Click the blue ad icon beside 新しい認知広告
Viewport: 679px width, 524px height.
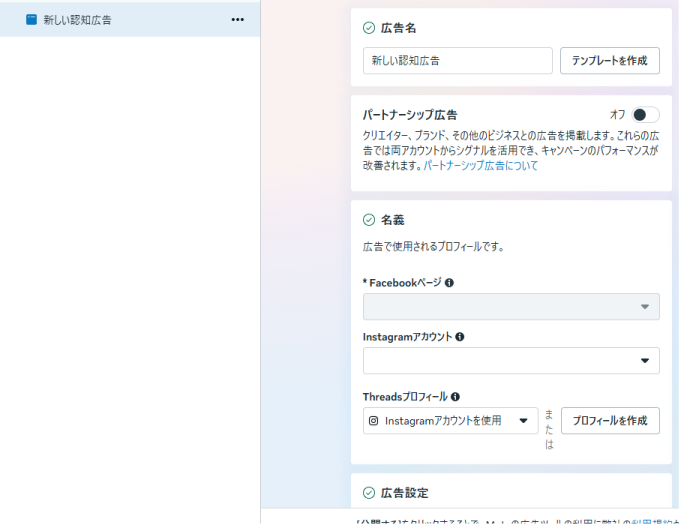click(x=31, y=19)
